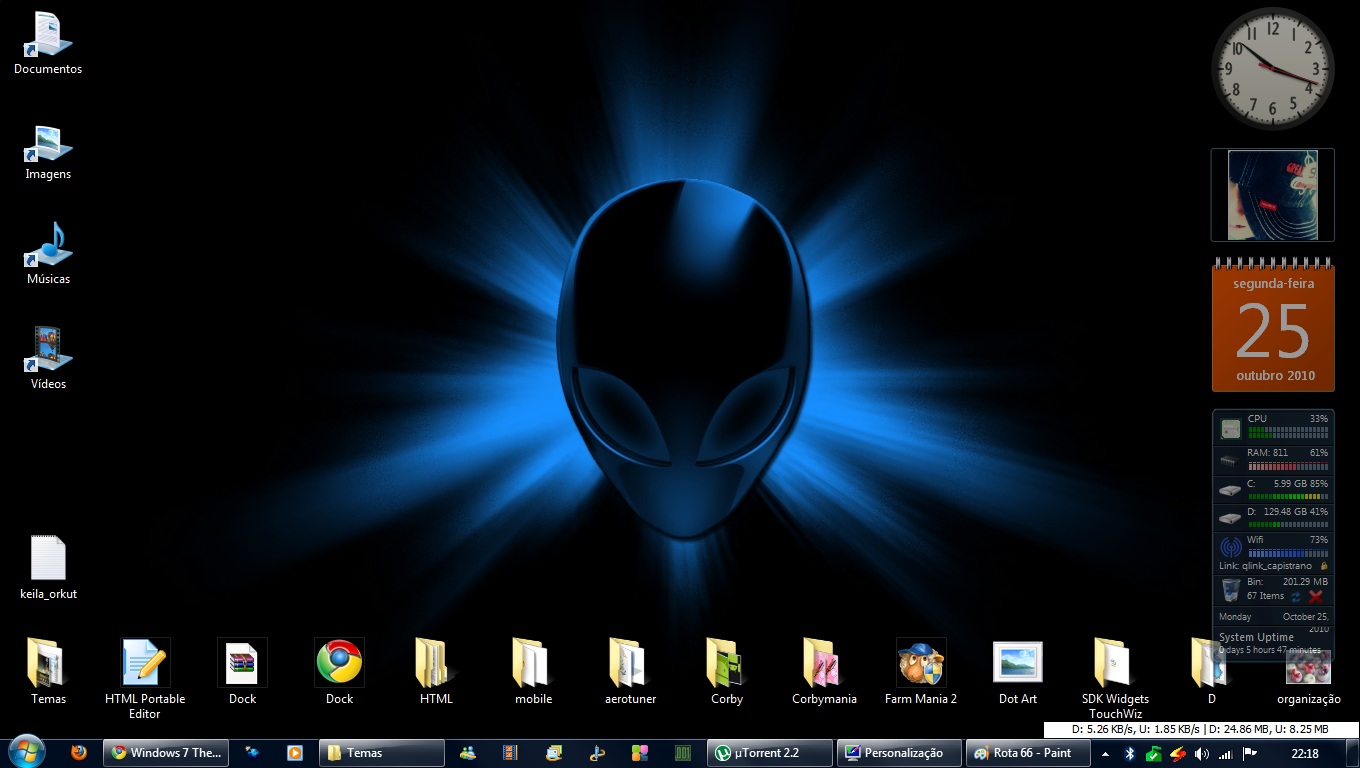Select the mobile folder icon

click(x=533, y=662)
